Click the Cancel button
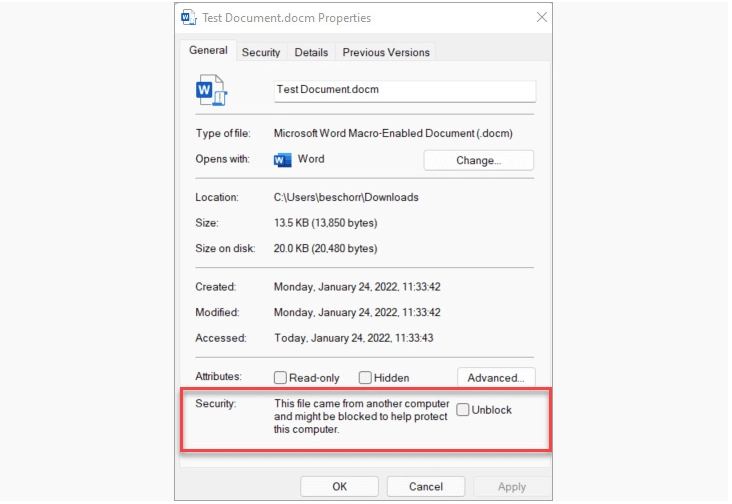 click(426, 487)
